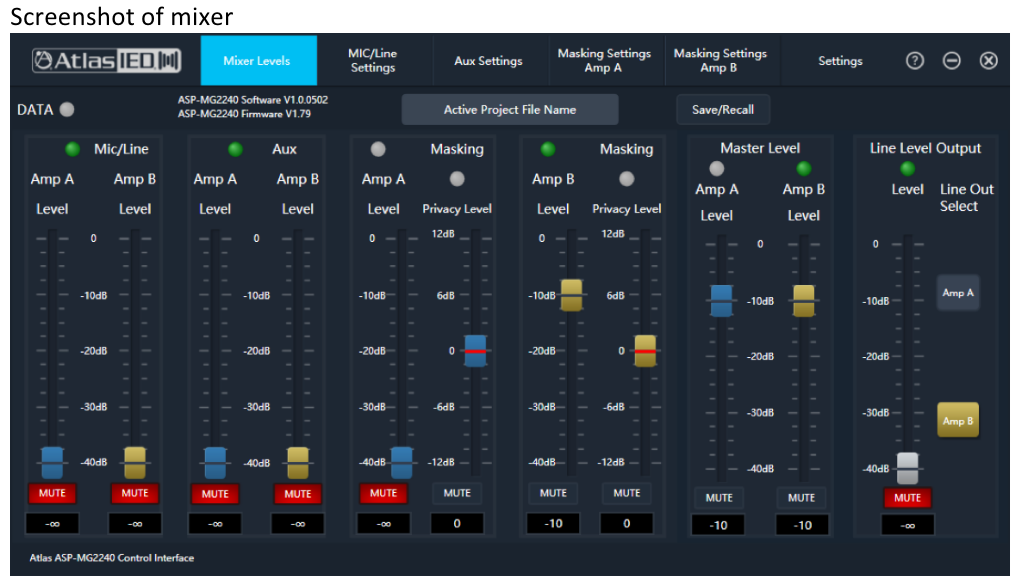Click the Masking Amp B green LED
Viewport: 1021px width, 583px height.
coord(548,149)
